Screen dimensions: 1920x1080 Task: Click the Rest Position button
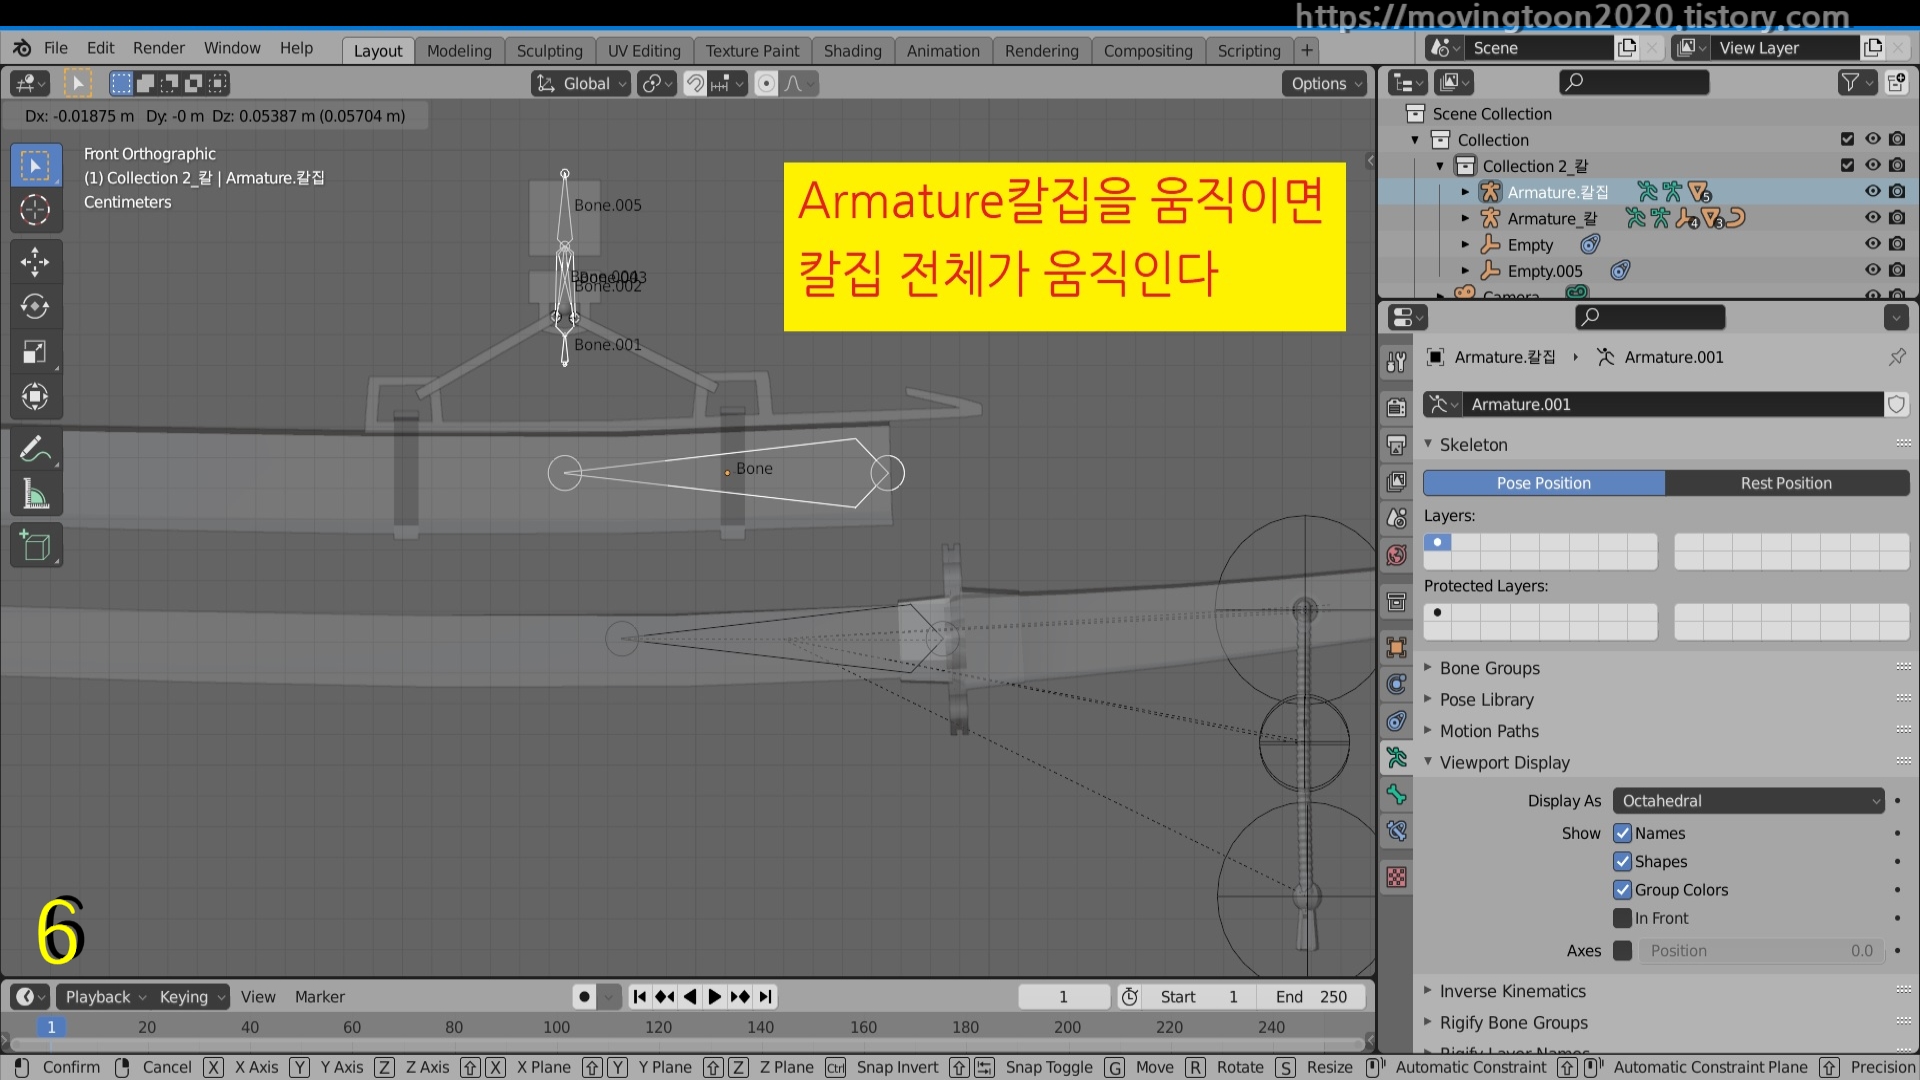point(1786,483)
